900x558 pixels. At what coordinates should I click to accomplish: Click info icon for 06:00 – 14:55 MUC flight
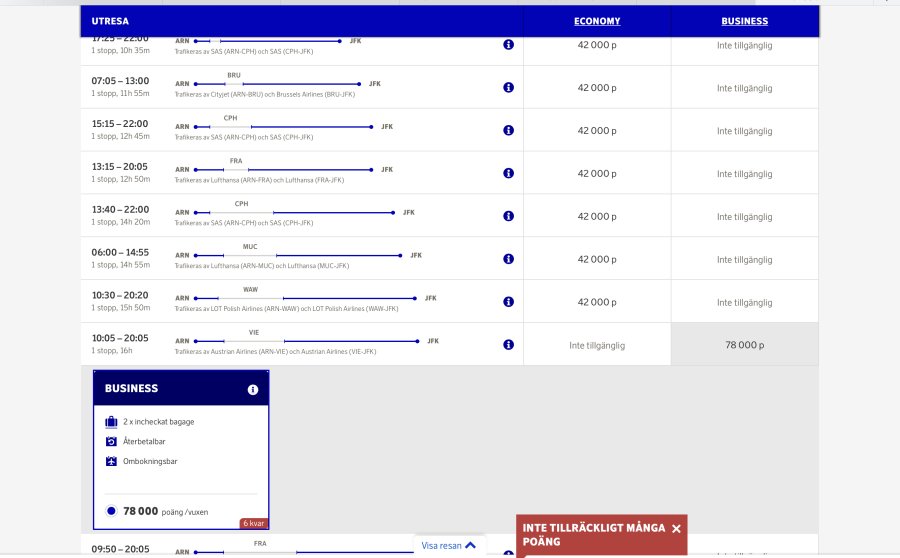[x=508, y=259]
